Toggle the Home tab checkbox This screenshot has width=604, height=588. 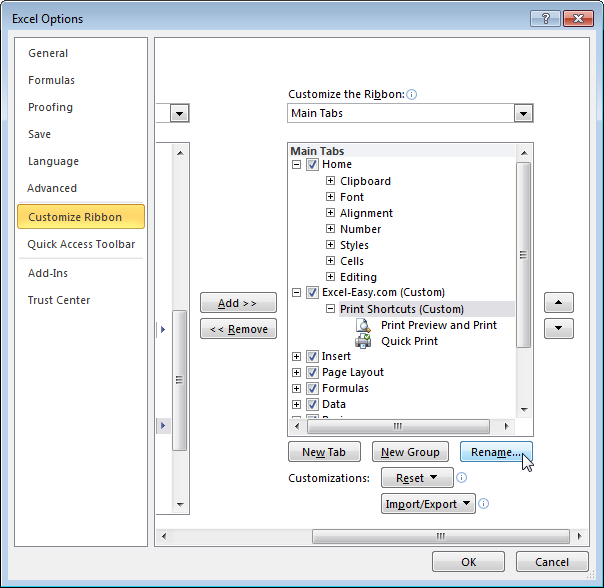point(312,165)
